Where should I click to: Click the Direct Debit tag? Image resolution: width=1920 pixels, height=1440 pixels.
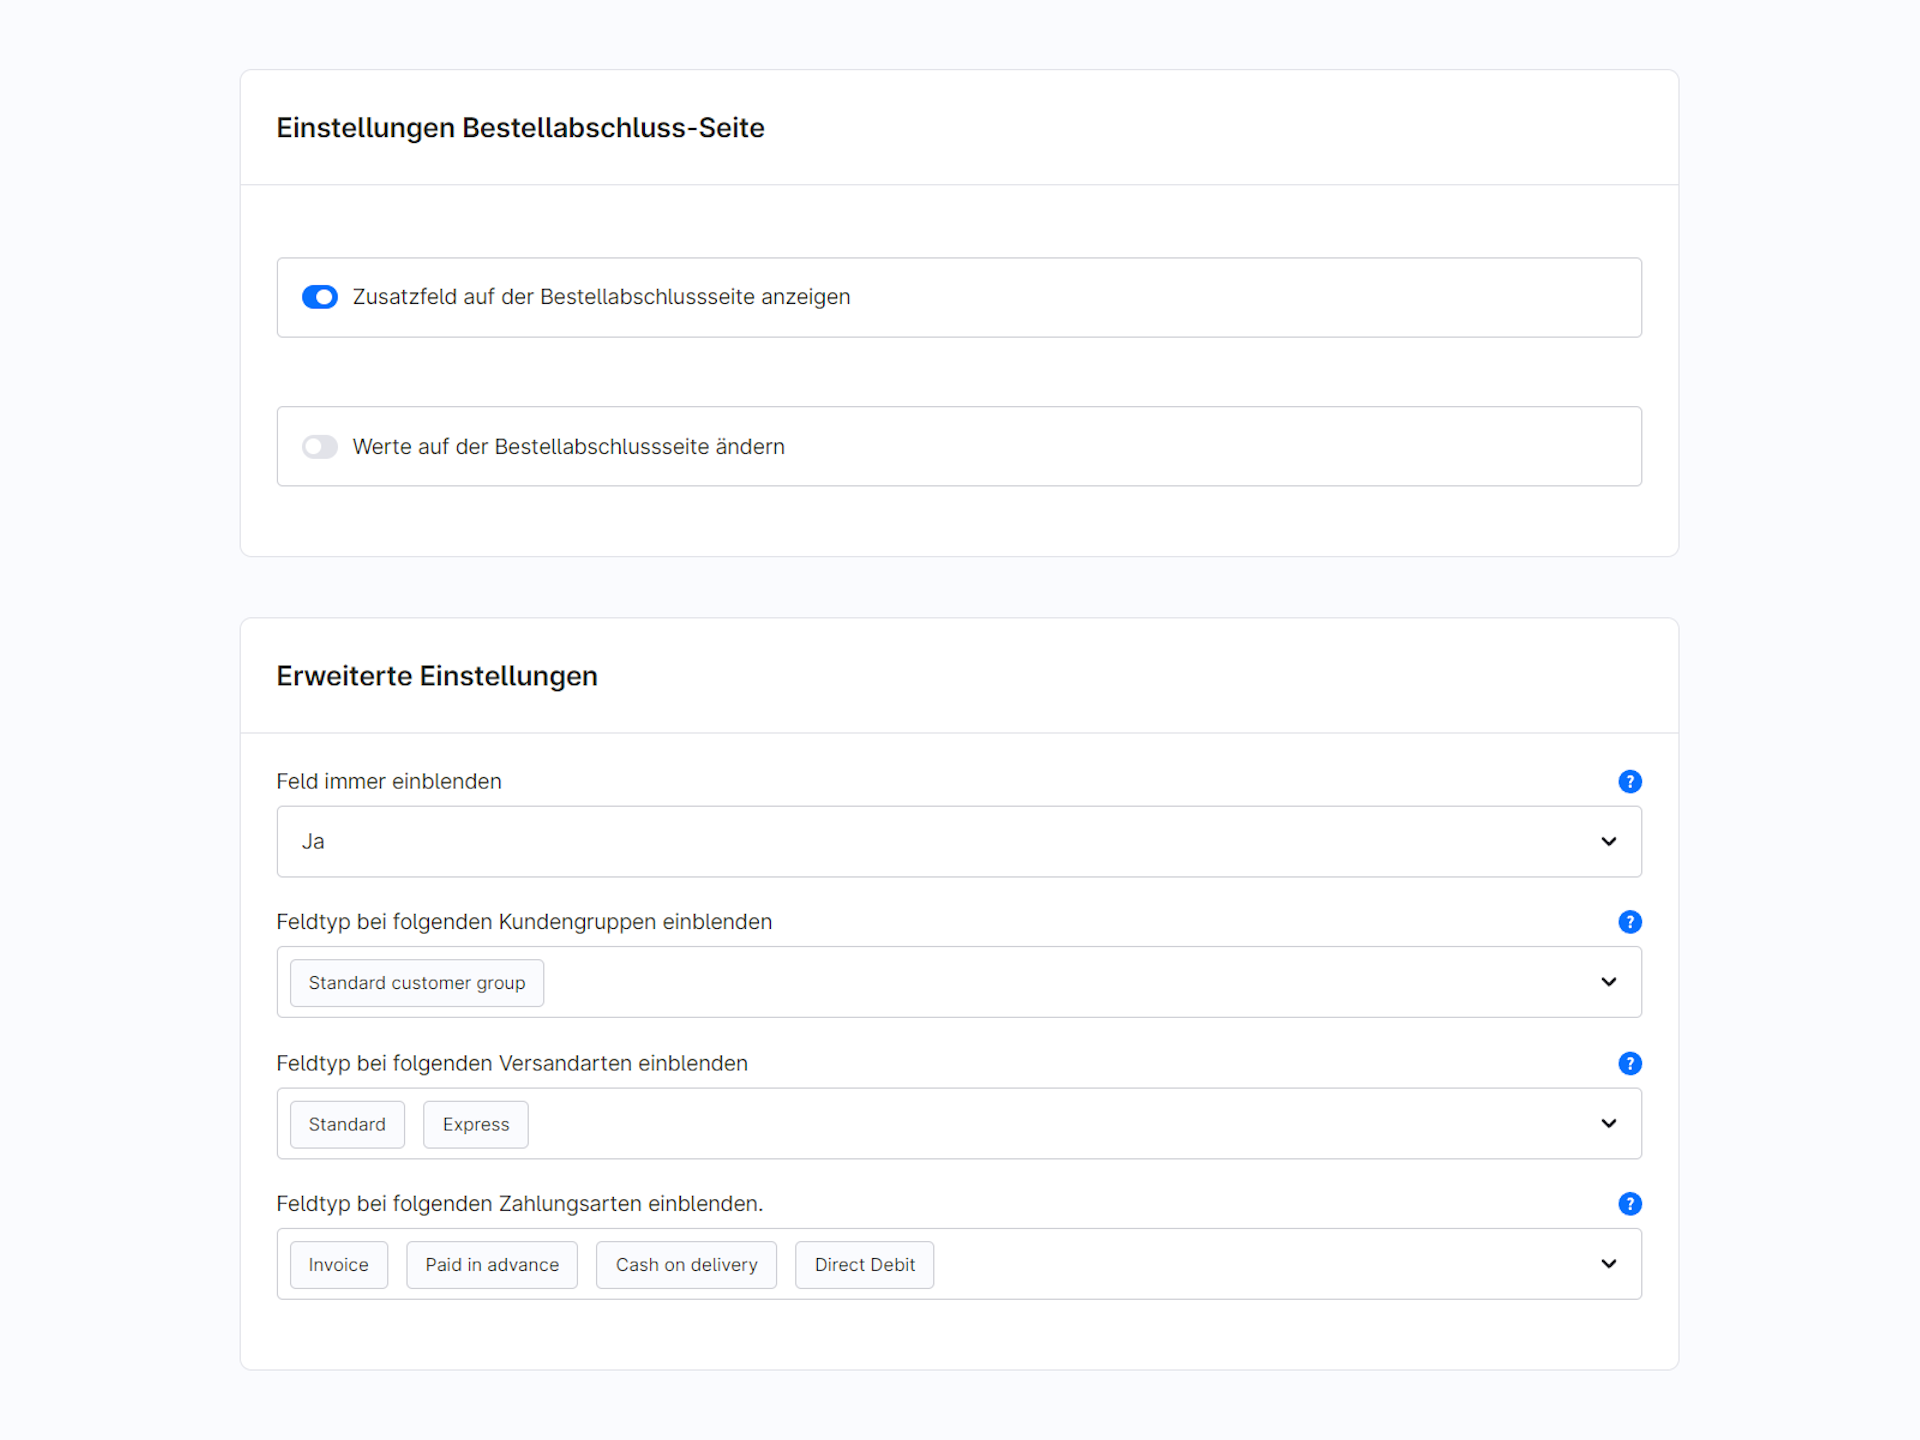tap(864, 1265)
